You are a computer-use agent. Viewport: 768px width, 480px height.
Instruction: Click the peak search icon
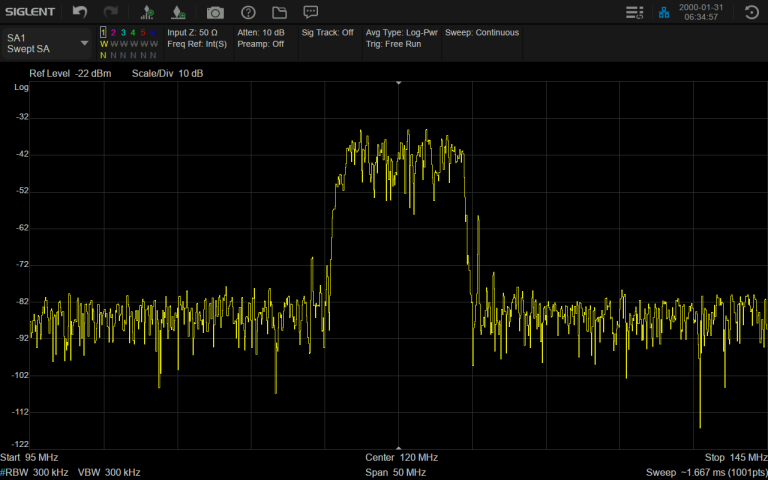(147, 12)
